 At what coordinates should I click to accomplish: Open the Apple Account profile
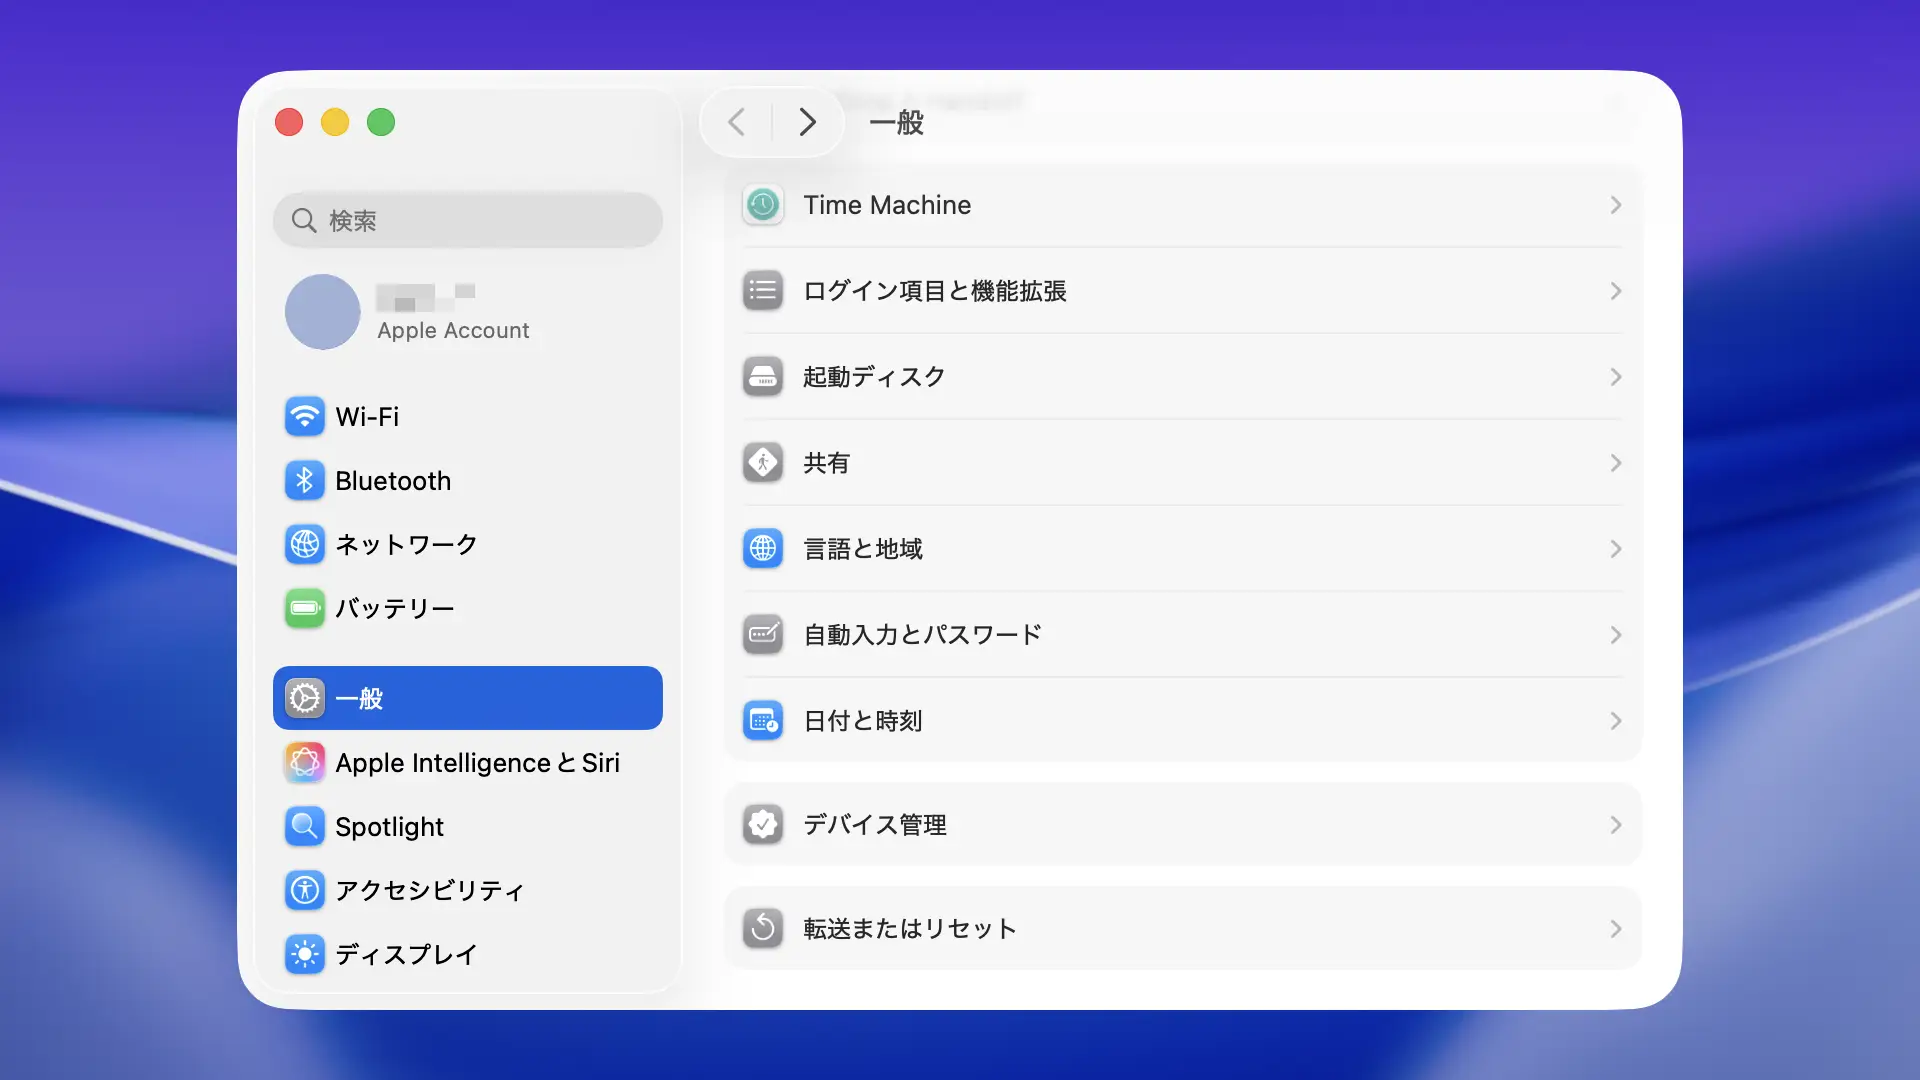click(x=453, y=313)
